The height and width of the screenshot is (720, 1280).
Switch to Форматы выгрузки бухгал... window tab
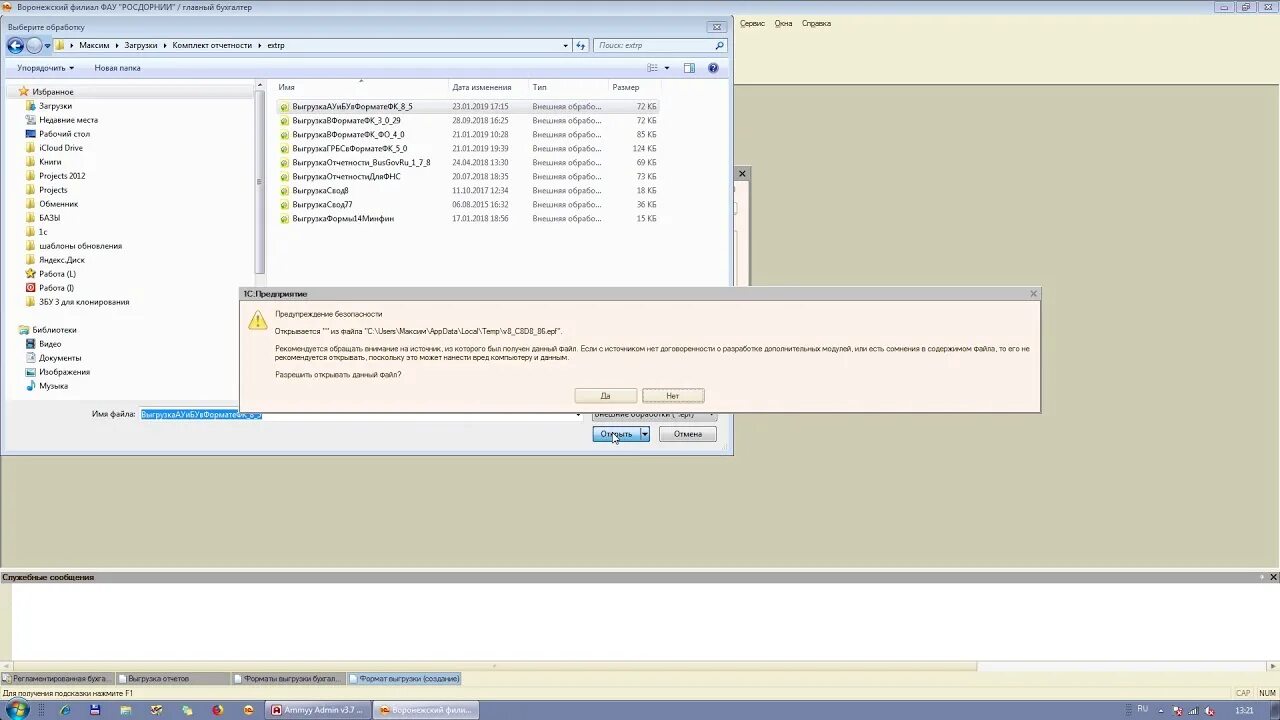(288, 678)
